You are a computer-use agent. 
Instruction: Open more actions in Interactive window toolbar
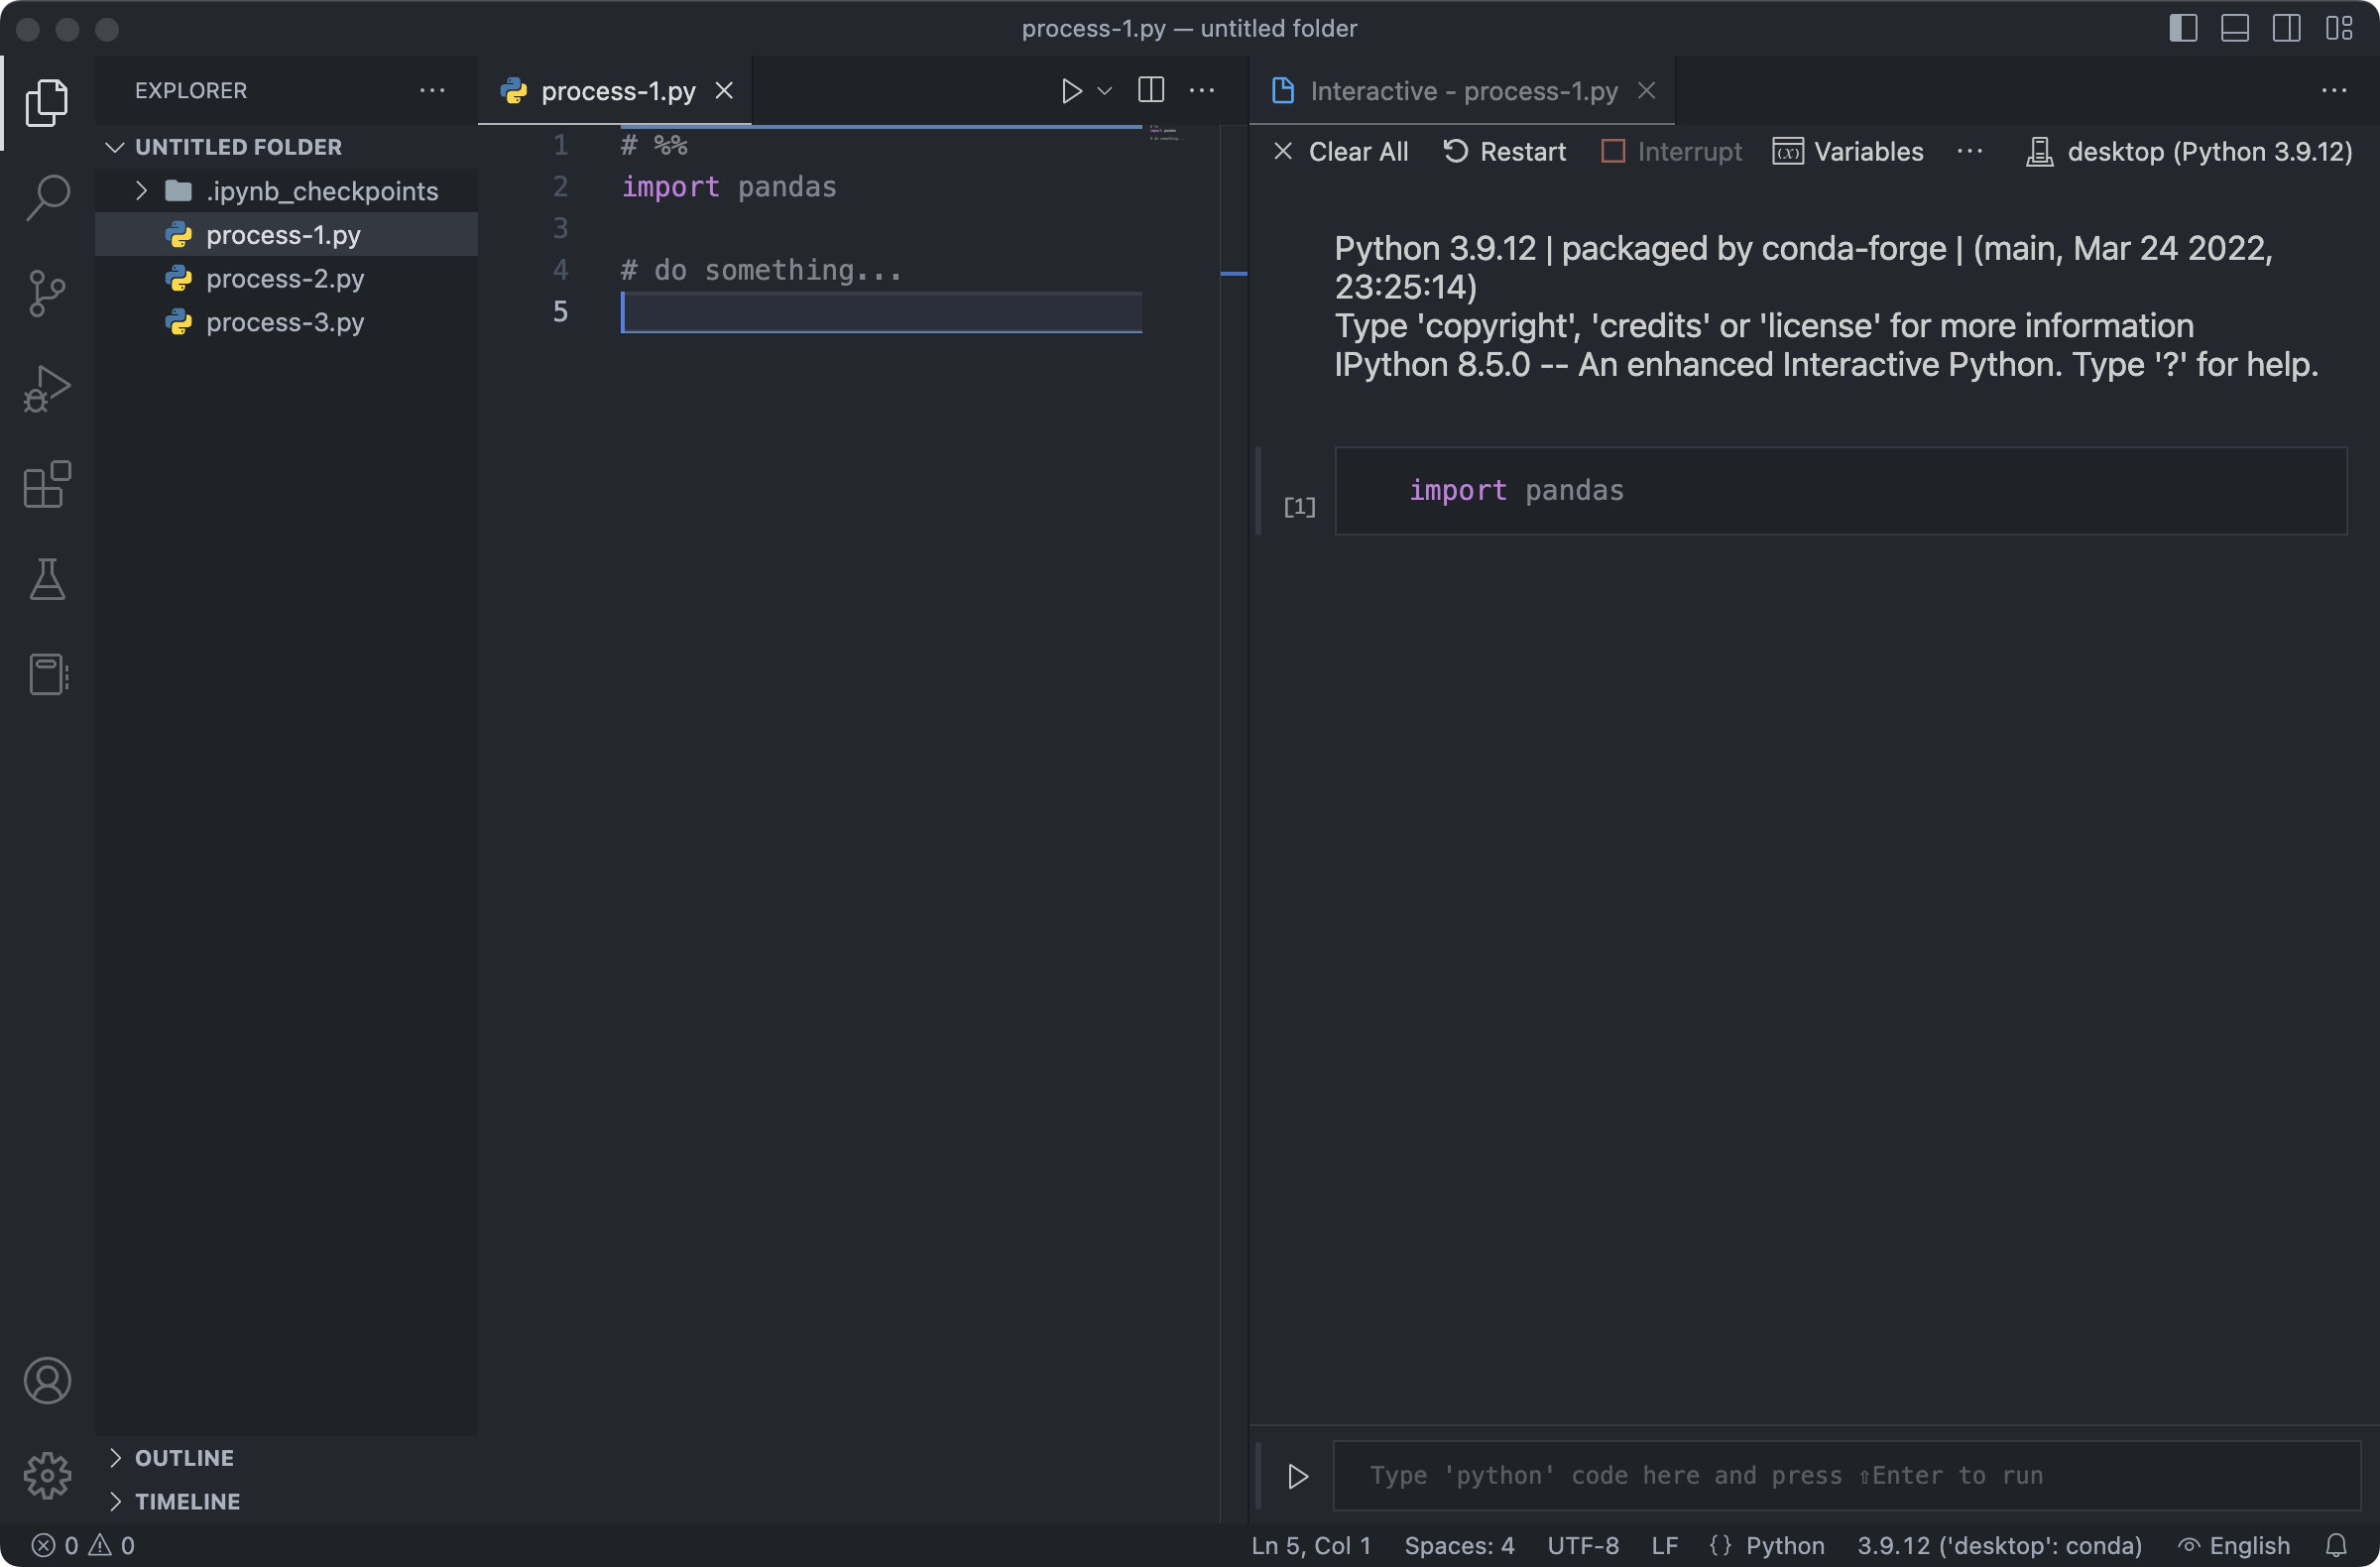1970,151
